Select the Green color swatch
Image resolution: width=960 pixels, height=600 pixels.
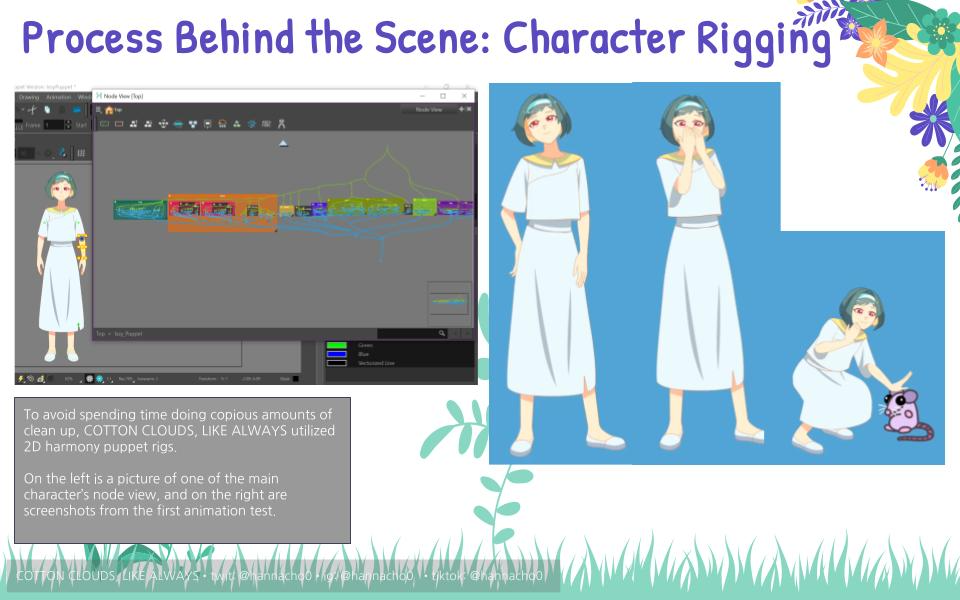(x=337, y=346)
